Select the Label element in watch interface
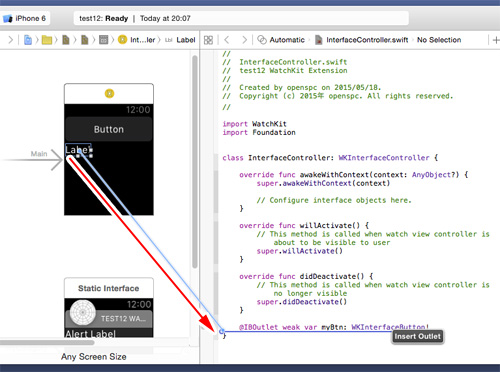The height and width of the screenshot is (372, 500). 77,150
